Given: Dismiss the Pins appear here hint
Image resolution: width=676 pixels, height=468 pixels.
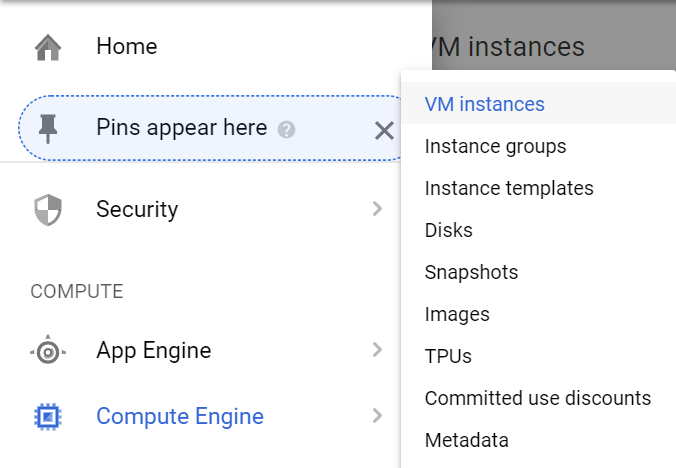Looking at the screenshot, I should click(384, 129).
